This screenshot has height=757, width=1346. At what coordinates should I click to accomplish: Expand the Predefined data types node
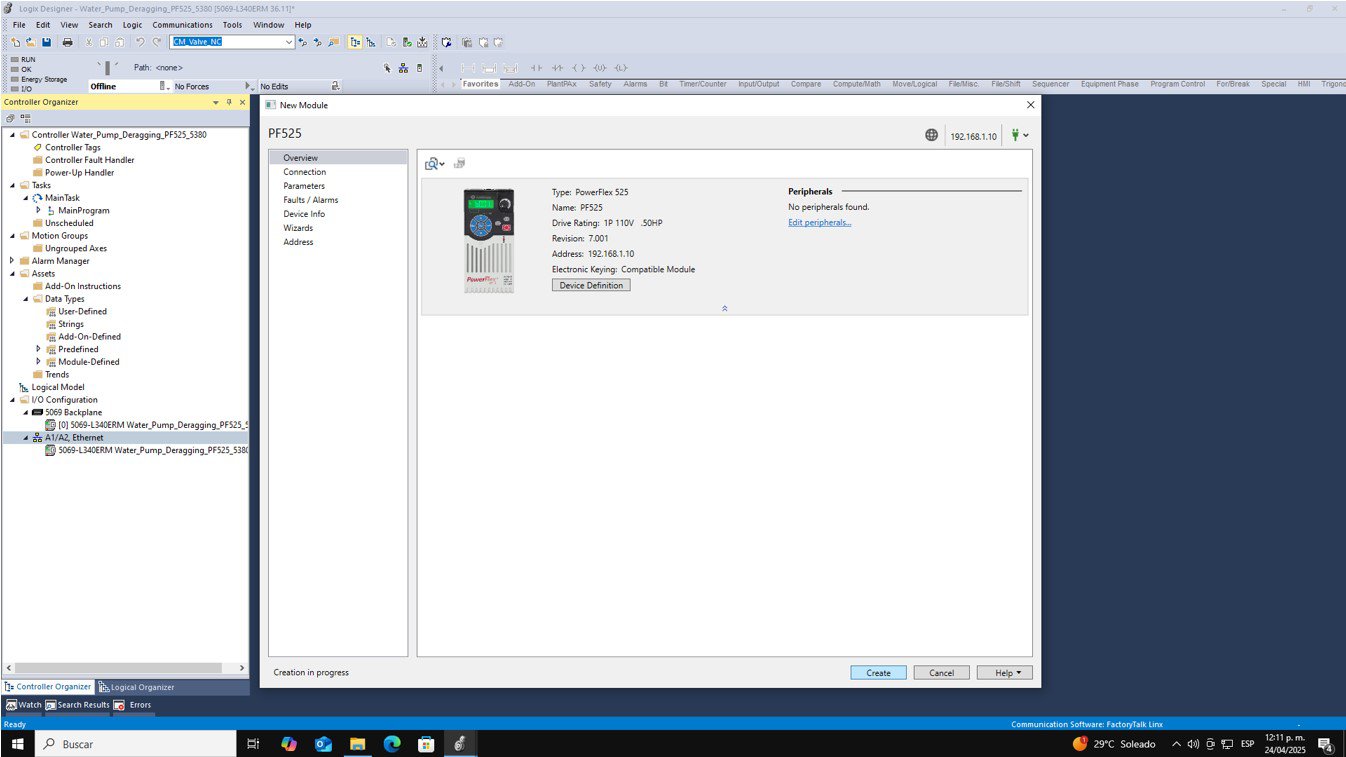click(x=38, y=349)
